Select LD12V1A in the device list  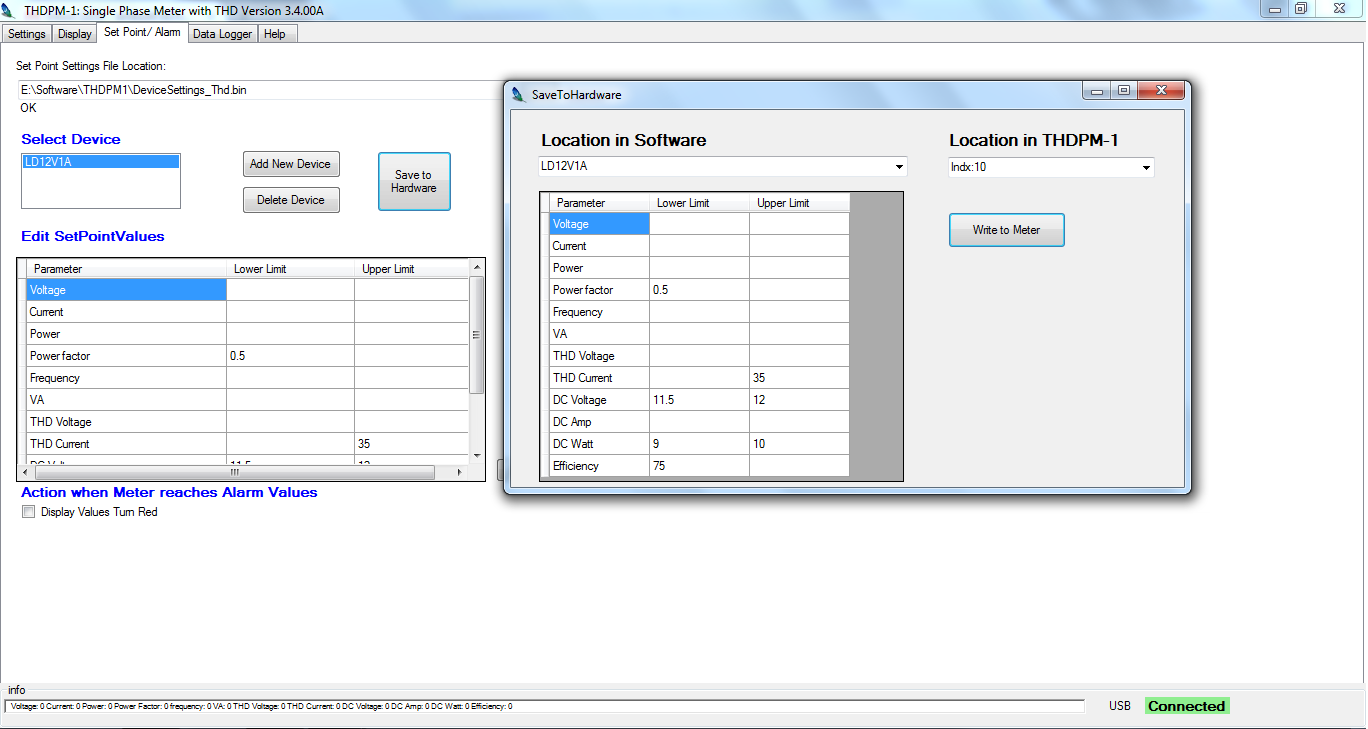tap(100, 162)
